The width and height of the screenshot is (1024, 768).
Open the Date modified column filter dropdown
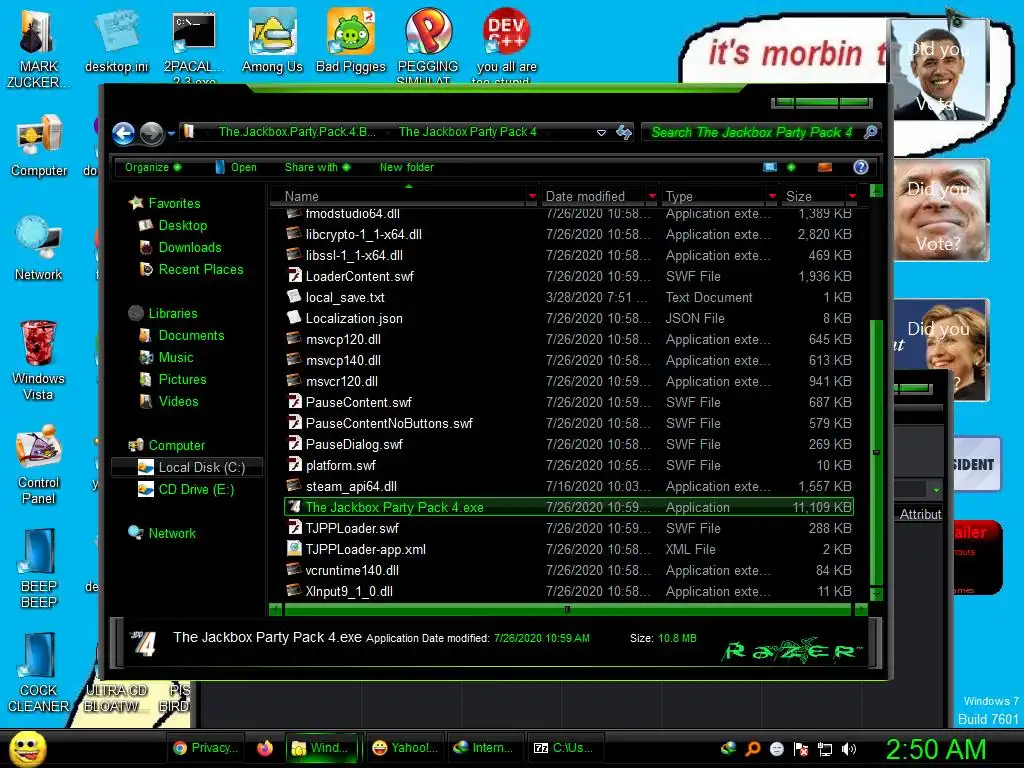[x=652, y=196]
